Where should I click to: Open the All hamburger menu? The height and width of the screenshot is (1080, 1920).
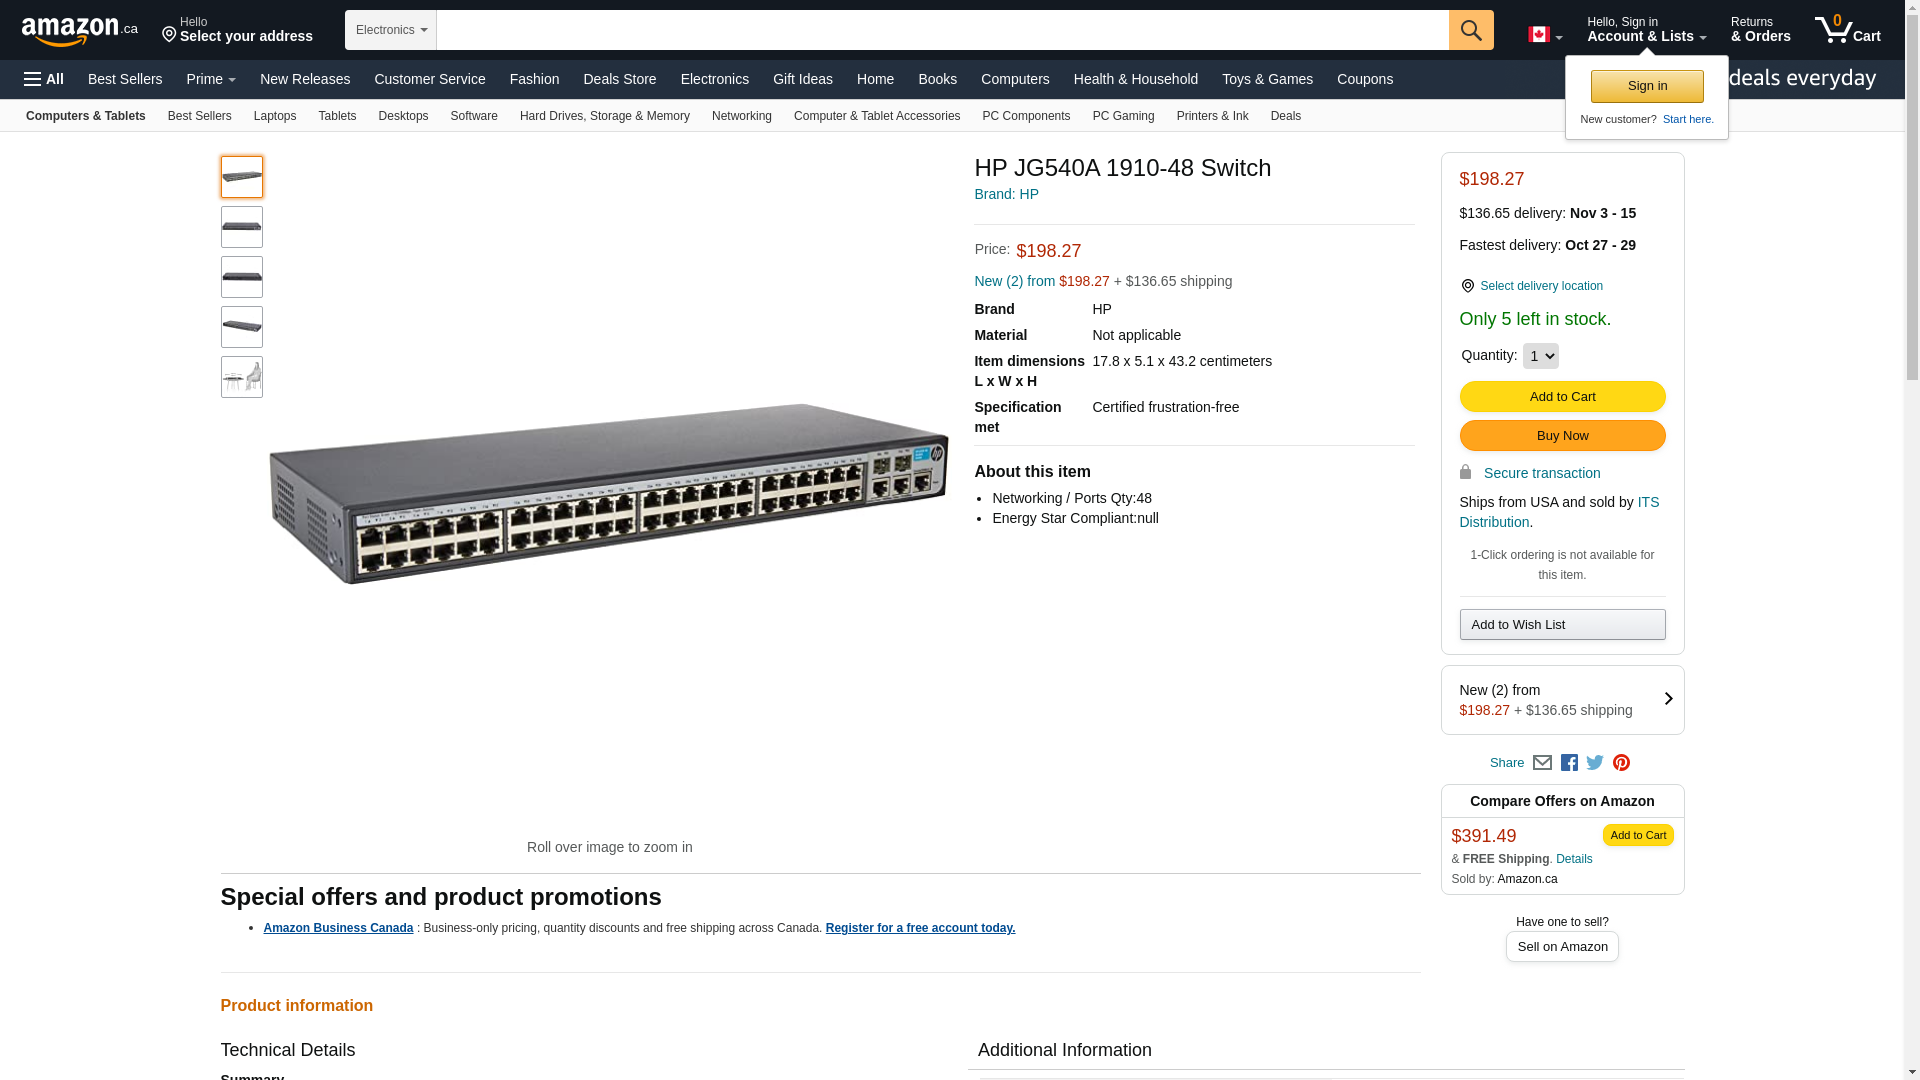pyautogui.click(x=44, y=79)
